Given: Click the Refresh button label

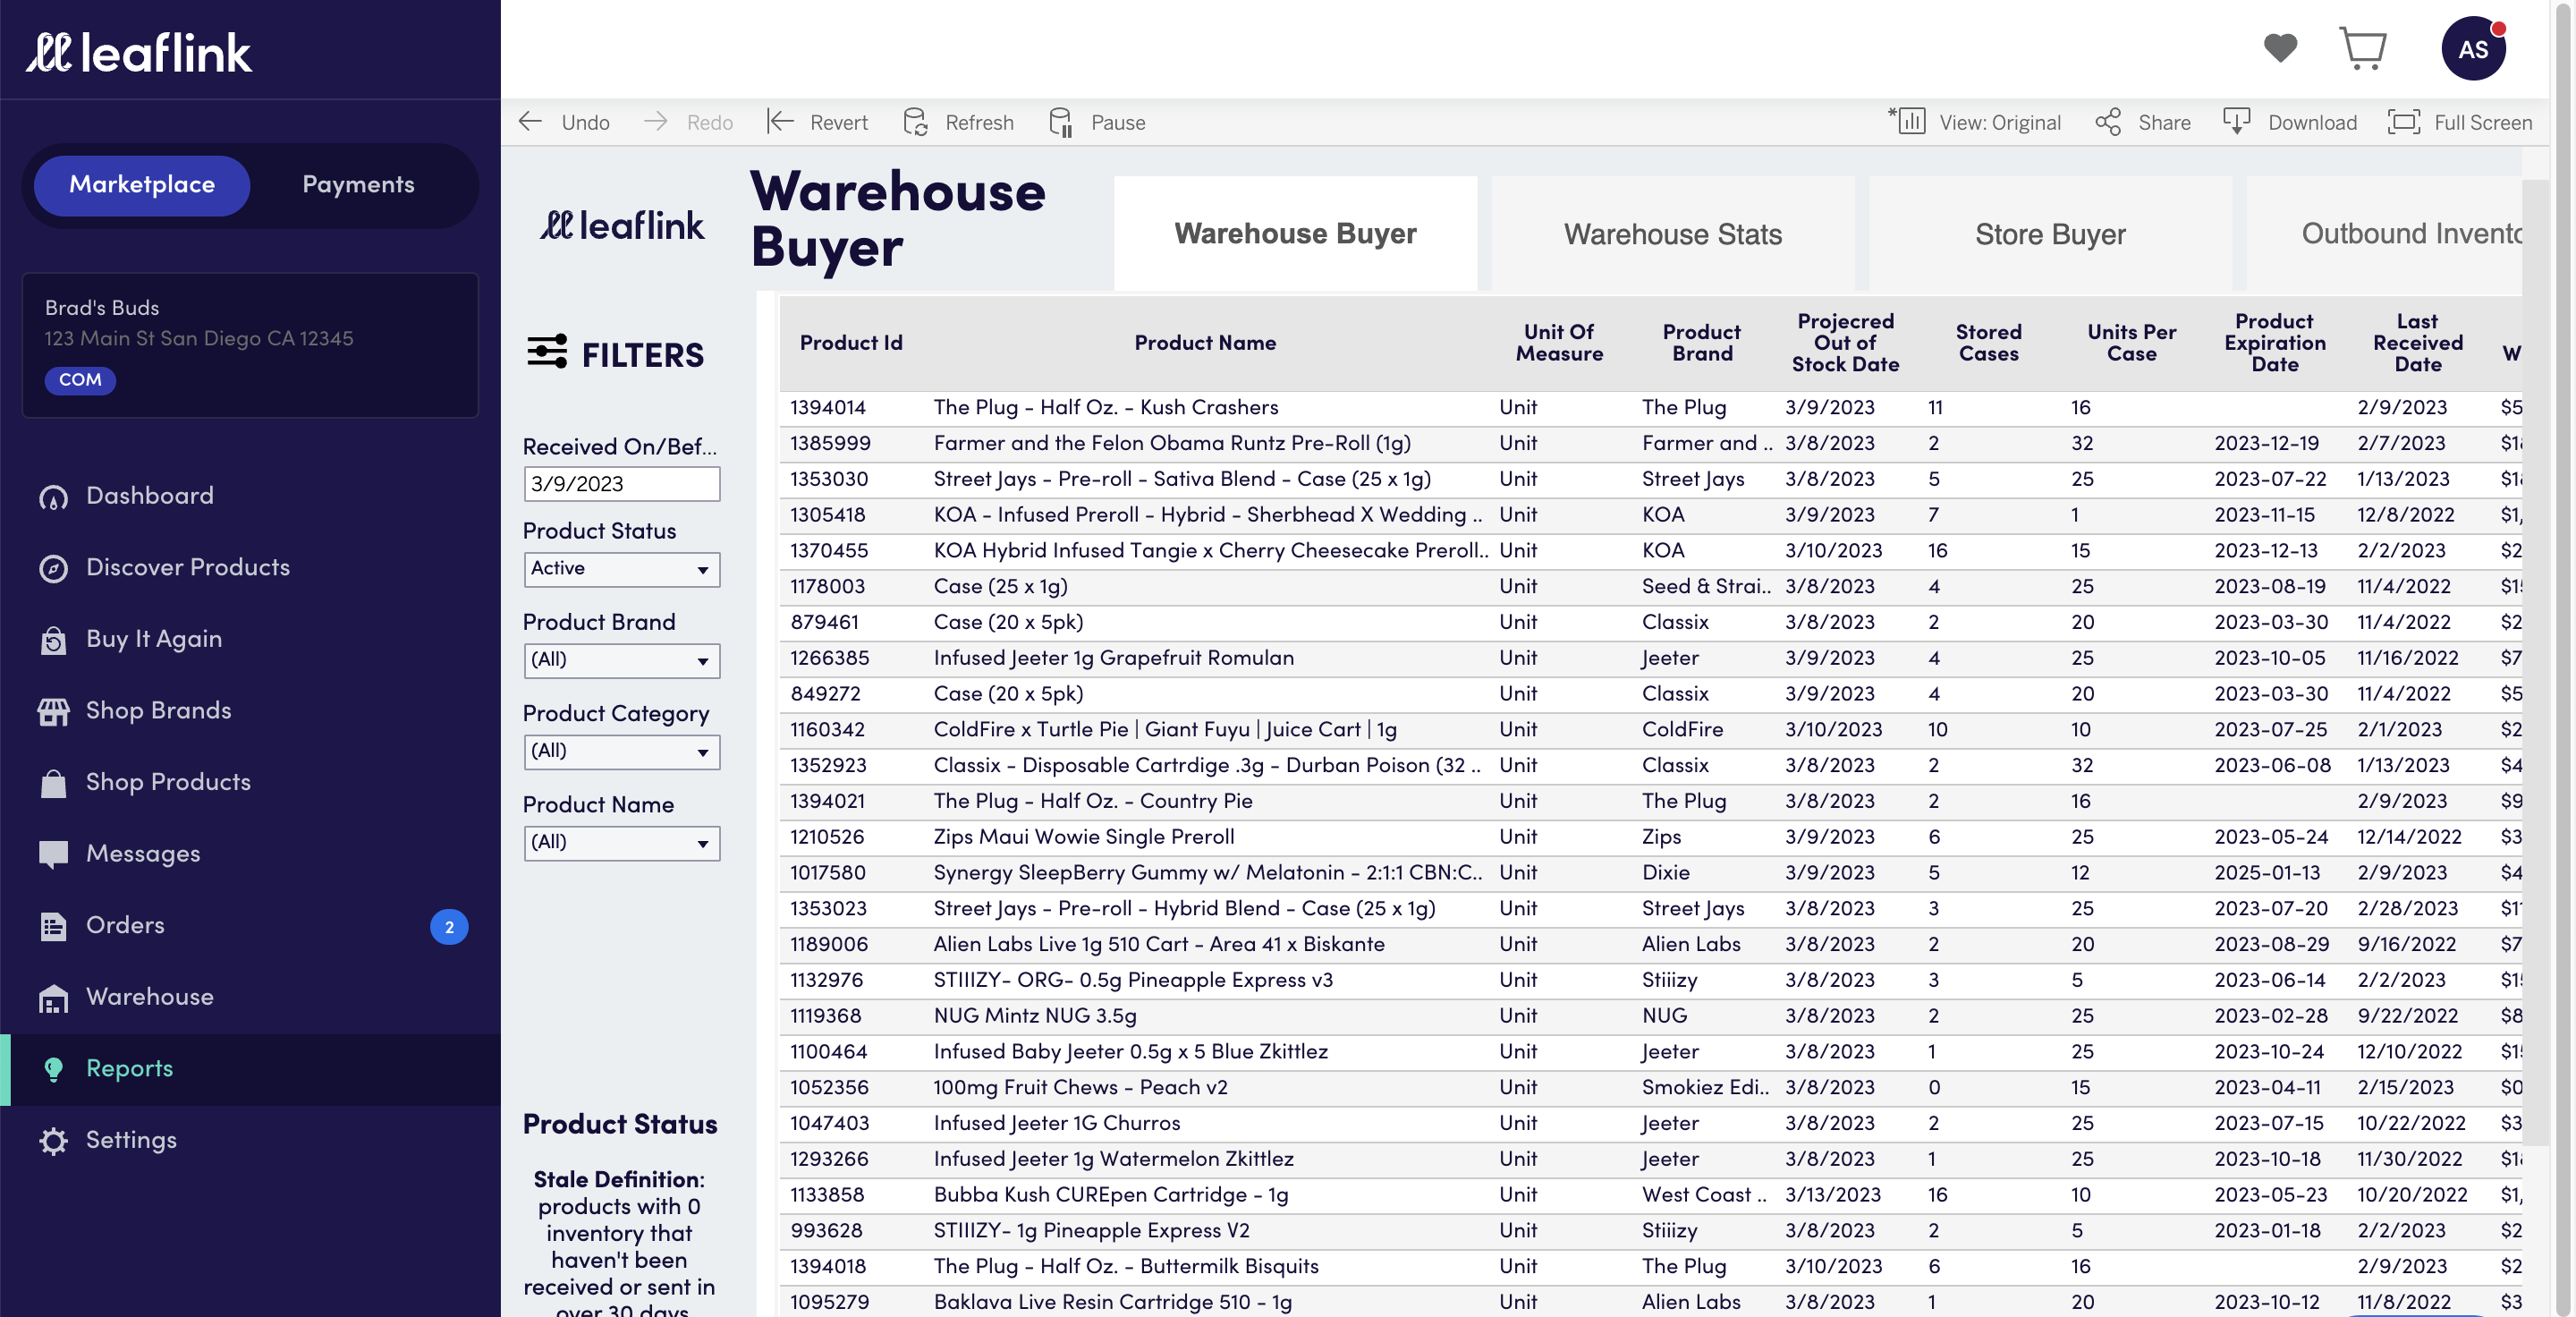Looking at the screenshot, I should click(979, 123).
